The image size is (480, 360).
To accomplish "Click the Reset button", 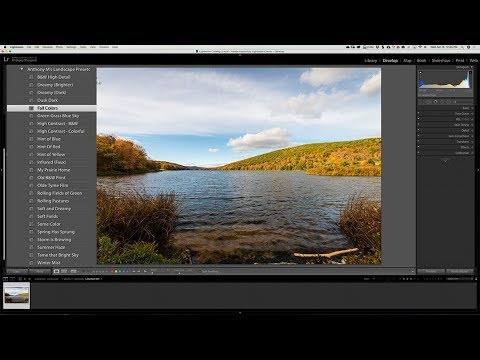I will point(459,271).
